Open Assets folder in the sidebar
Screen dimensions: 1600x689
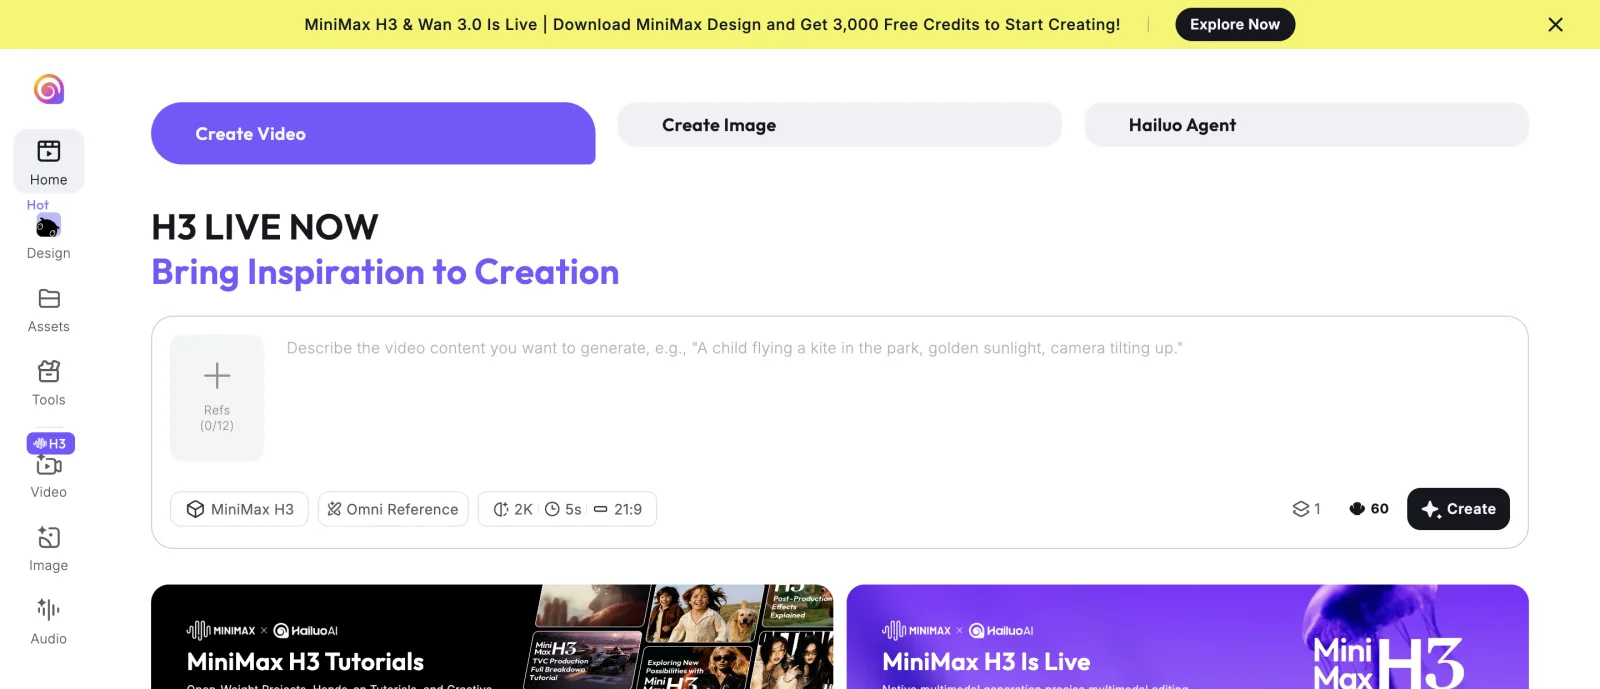pos(49,310)
